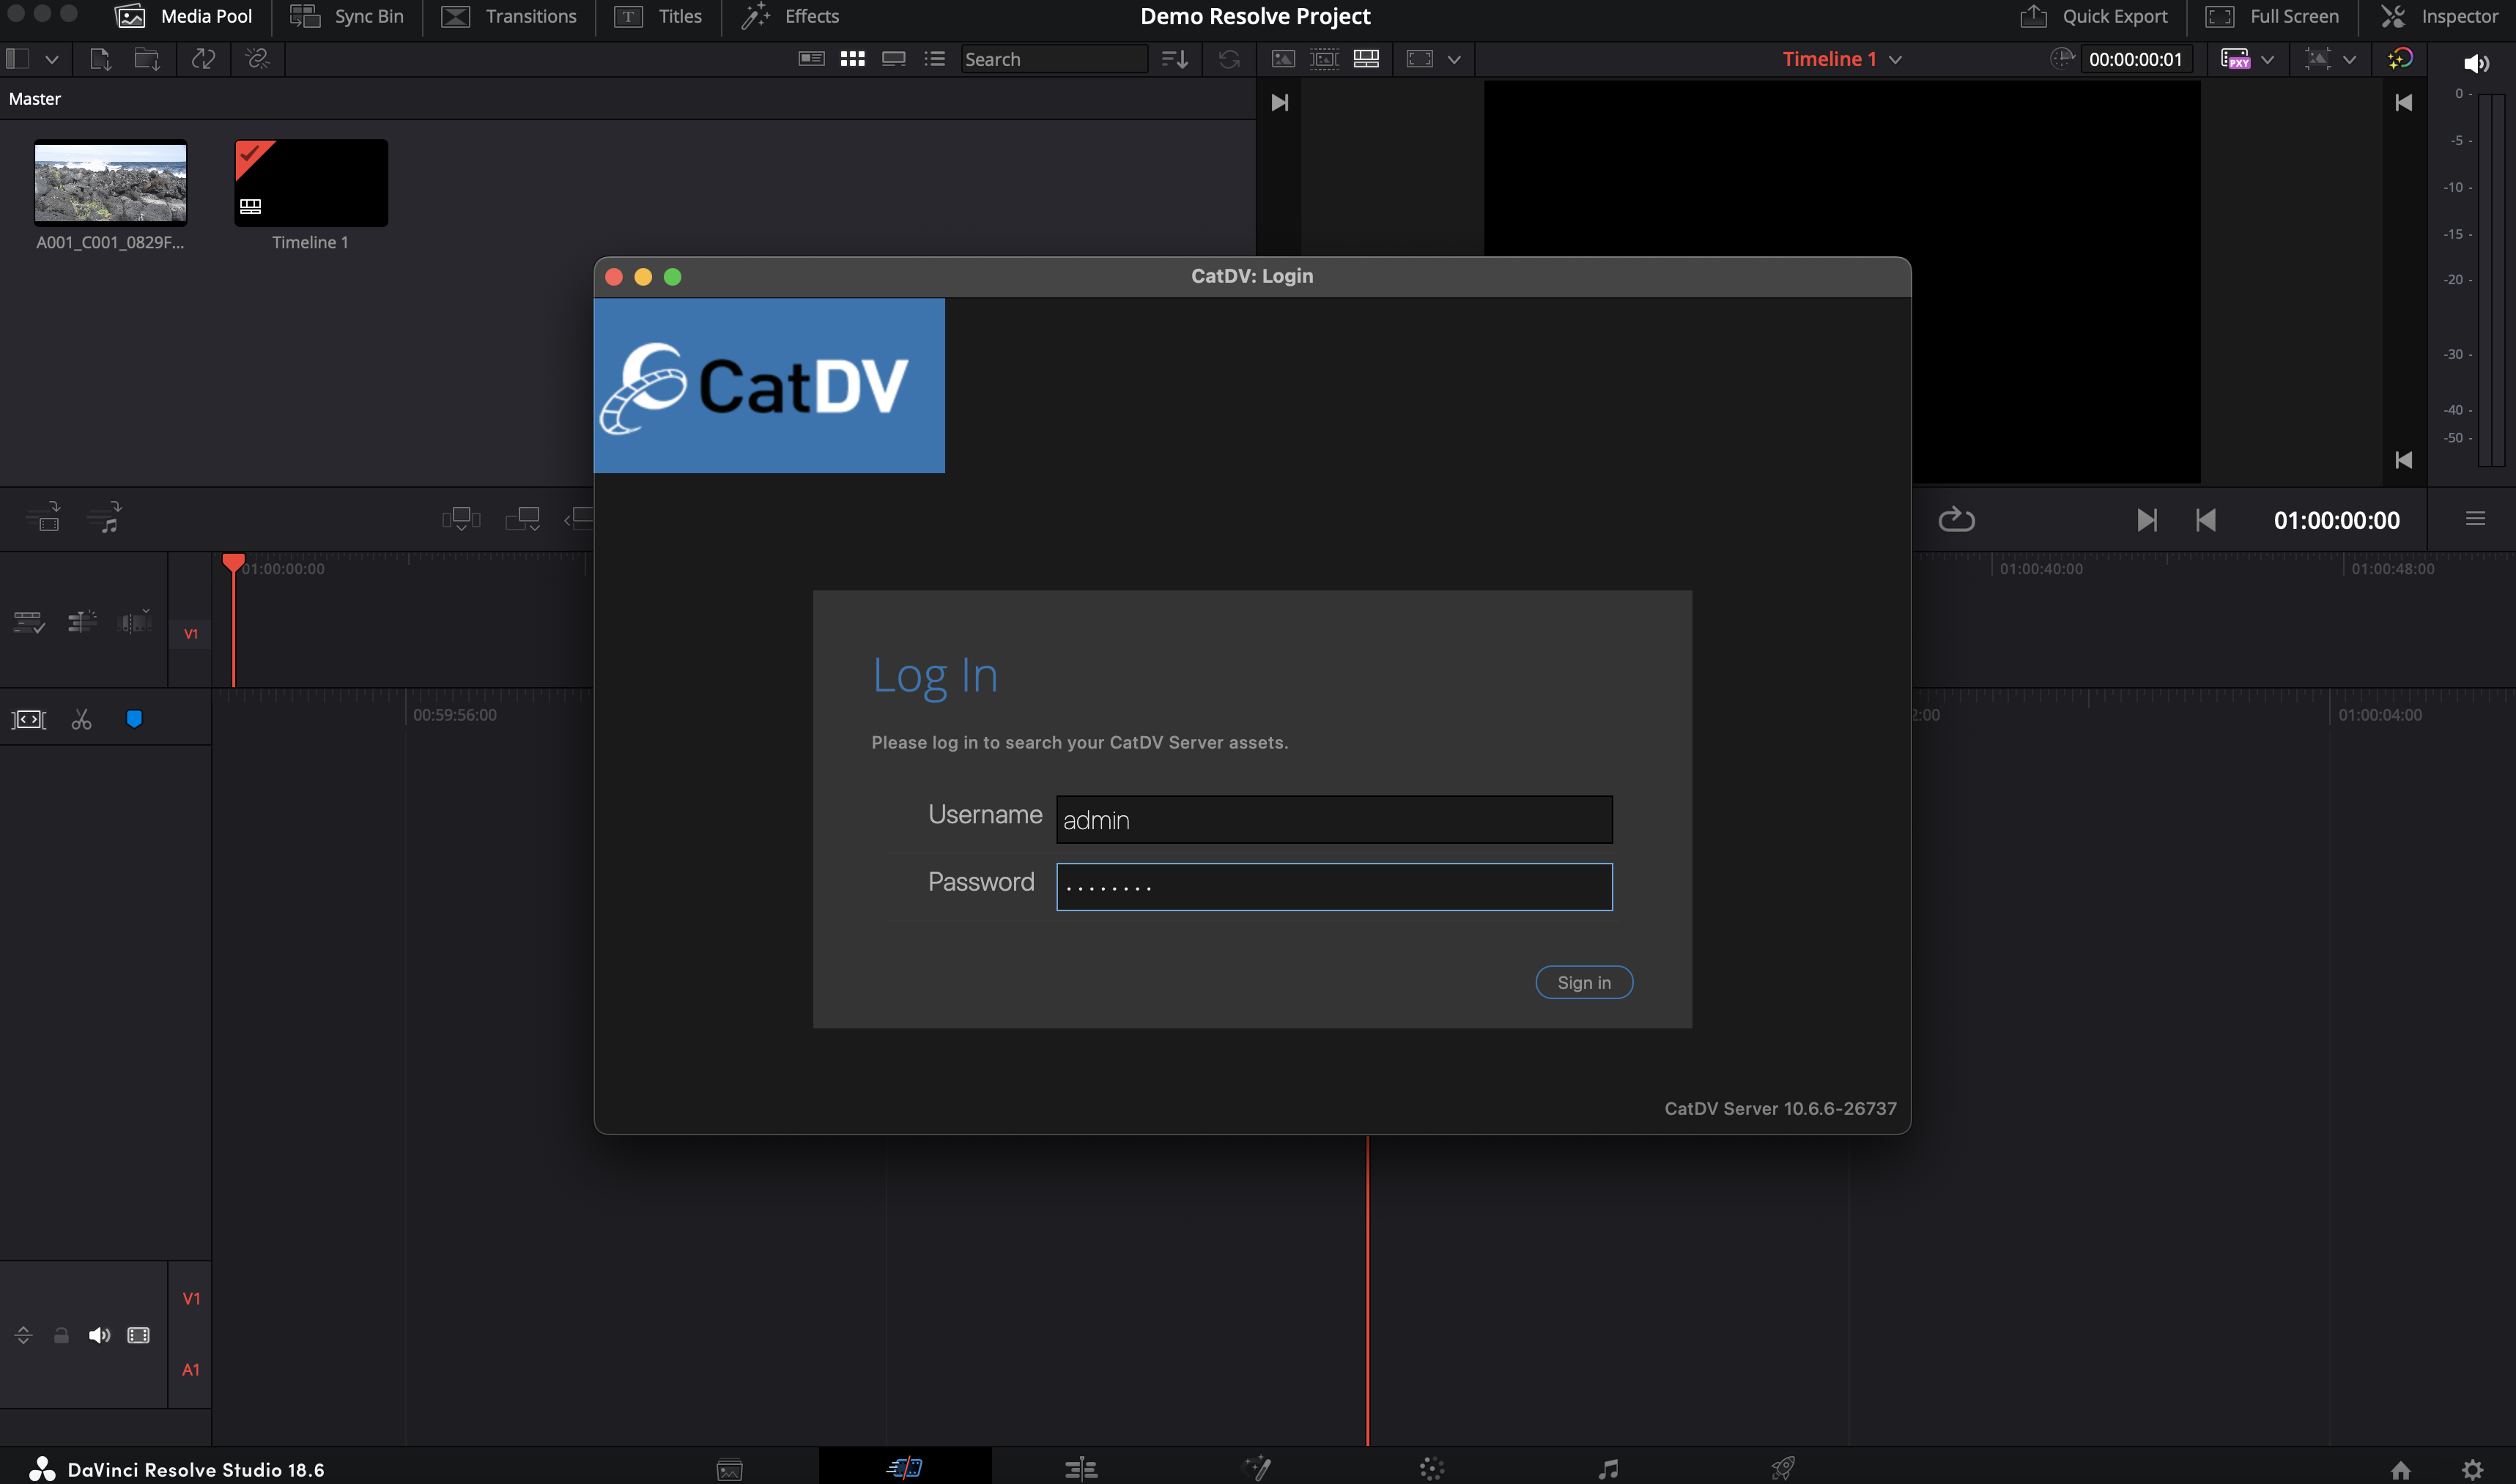
Task: Click Full Screen button
Action: 2272,16
